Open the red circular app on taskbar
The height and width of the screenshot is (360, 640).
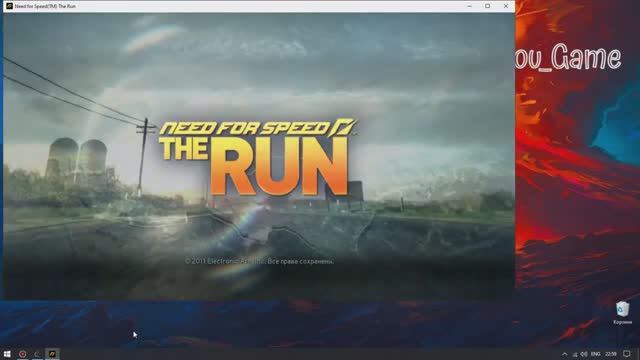point(22,354)
